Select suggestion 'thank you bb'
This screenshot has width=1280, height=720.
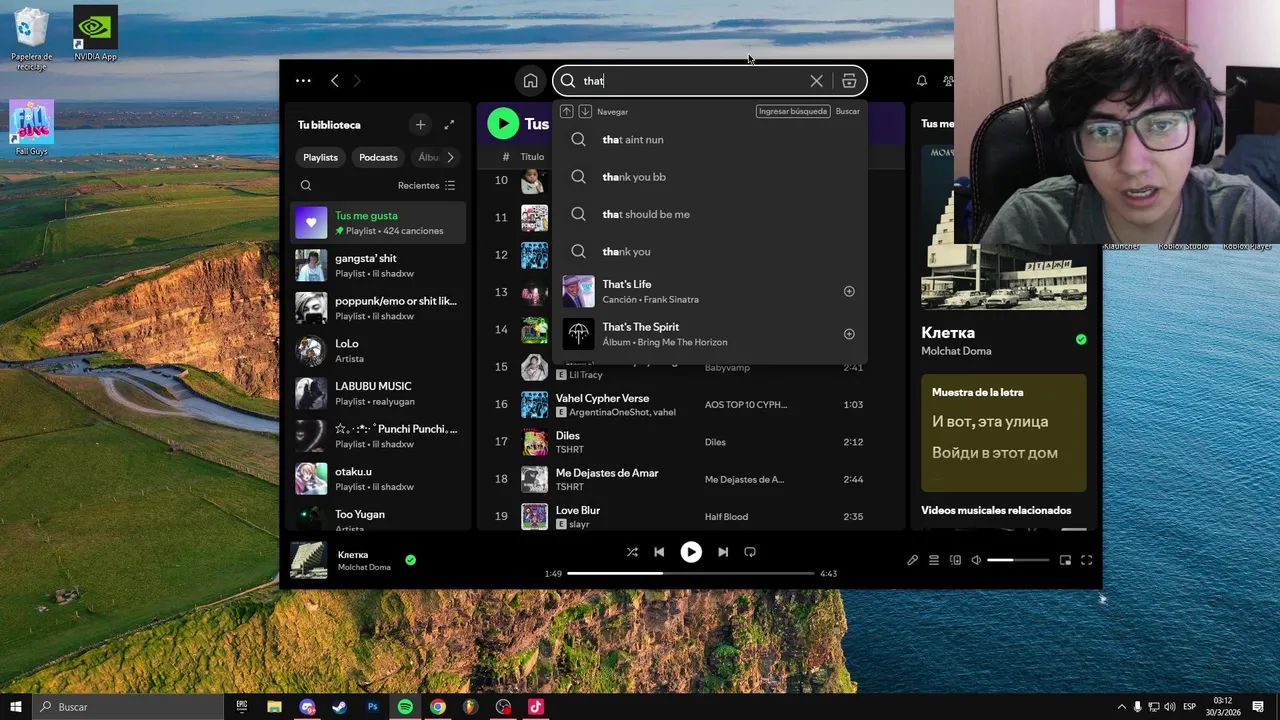710,177
